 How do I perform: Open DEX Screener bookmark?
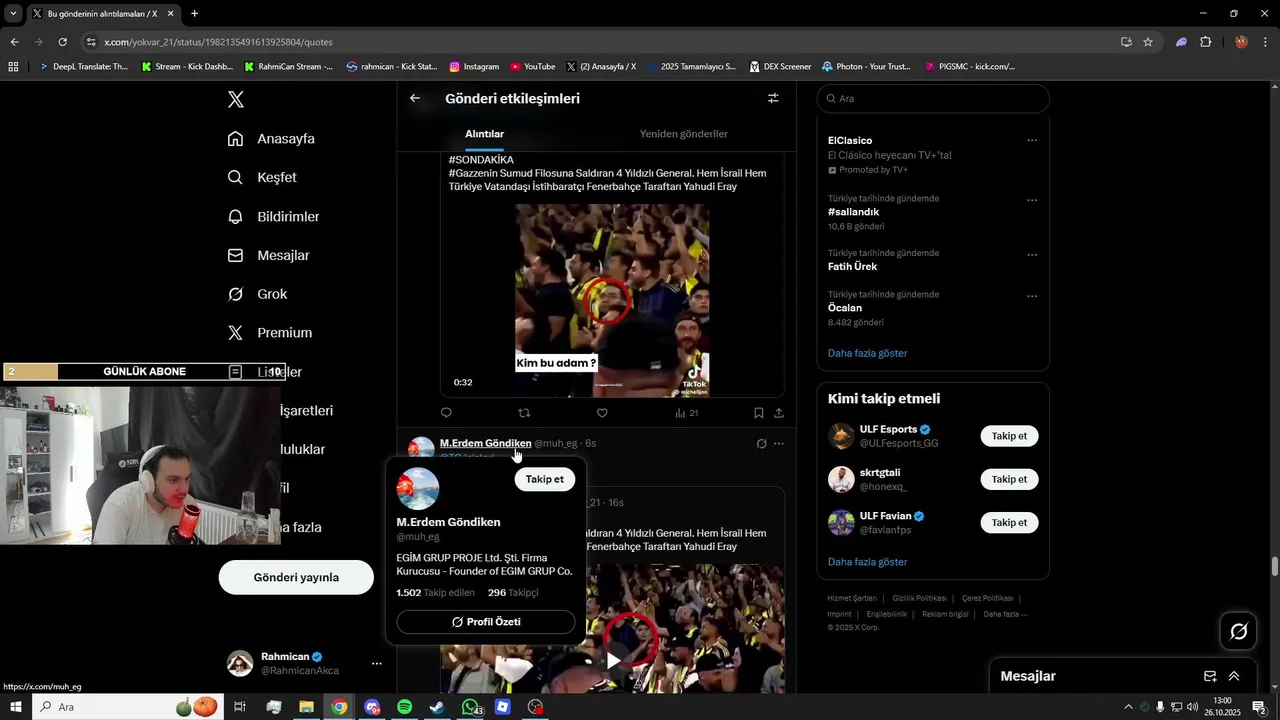779,66
